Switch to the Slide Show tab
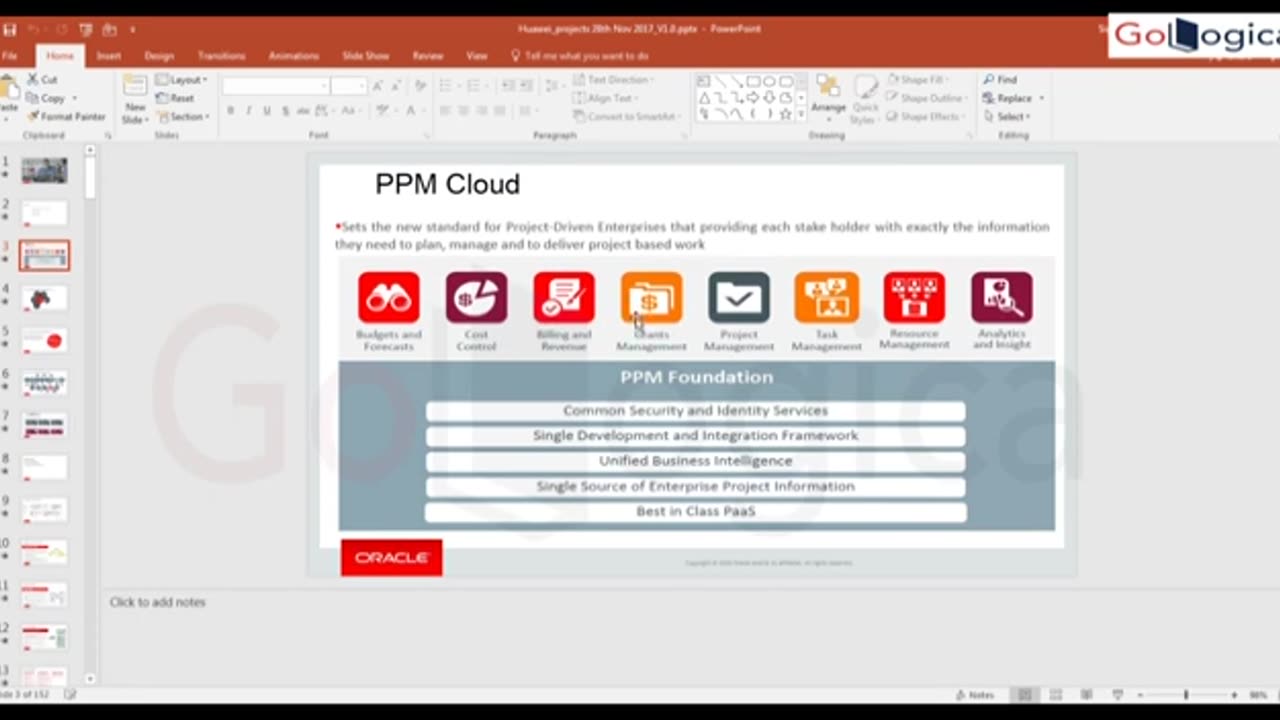This screenshot has width=1280, height=720. point(366,56)
